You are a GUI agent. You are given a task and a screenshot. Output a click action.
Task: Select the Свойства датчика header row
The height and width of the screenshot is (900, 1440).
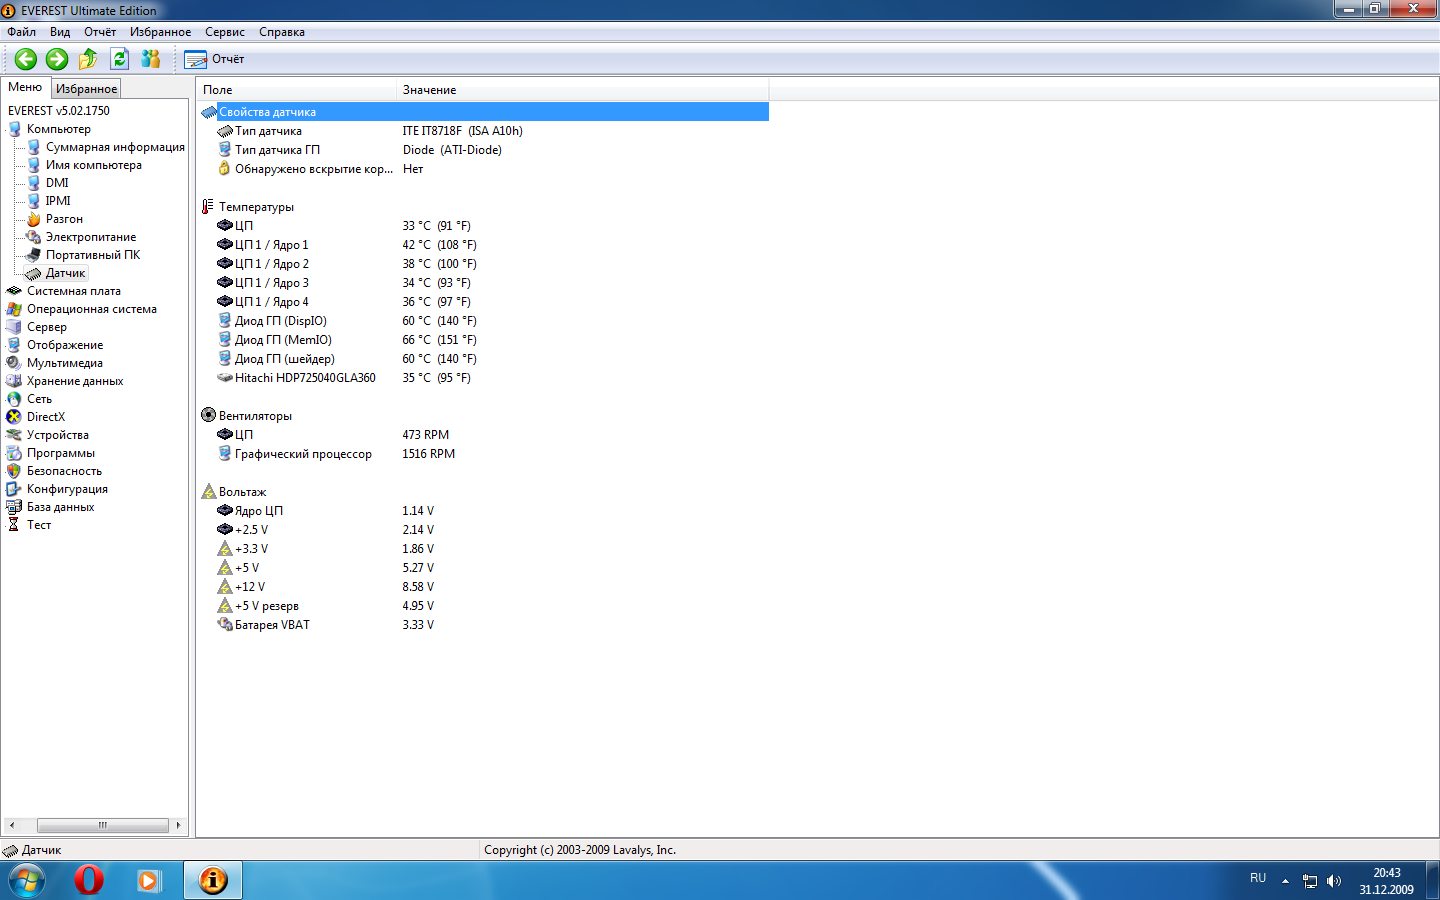[483, 112]
